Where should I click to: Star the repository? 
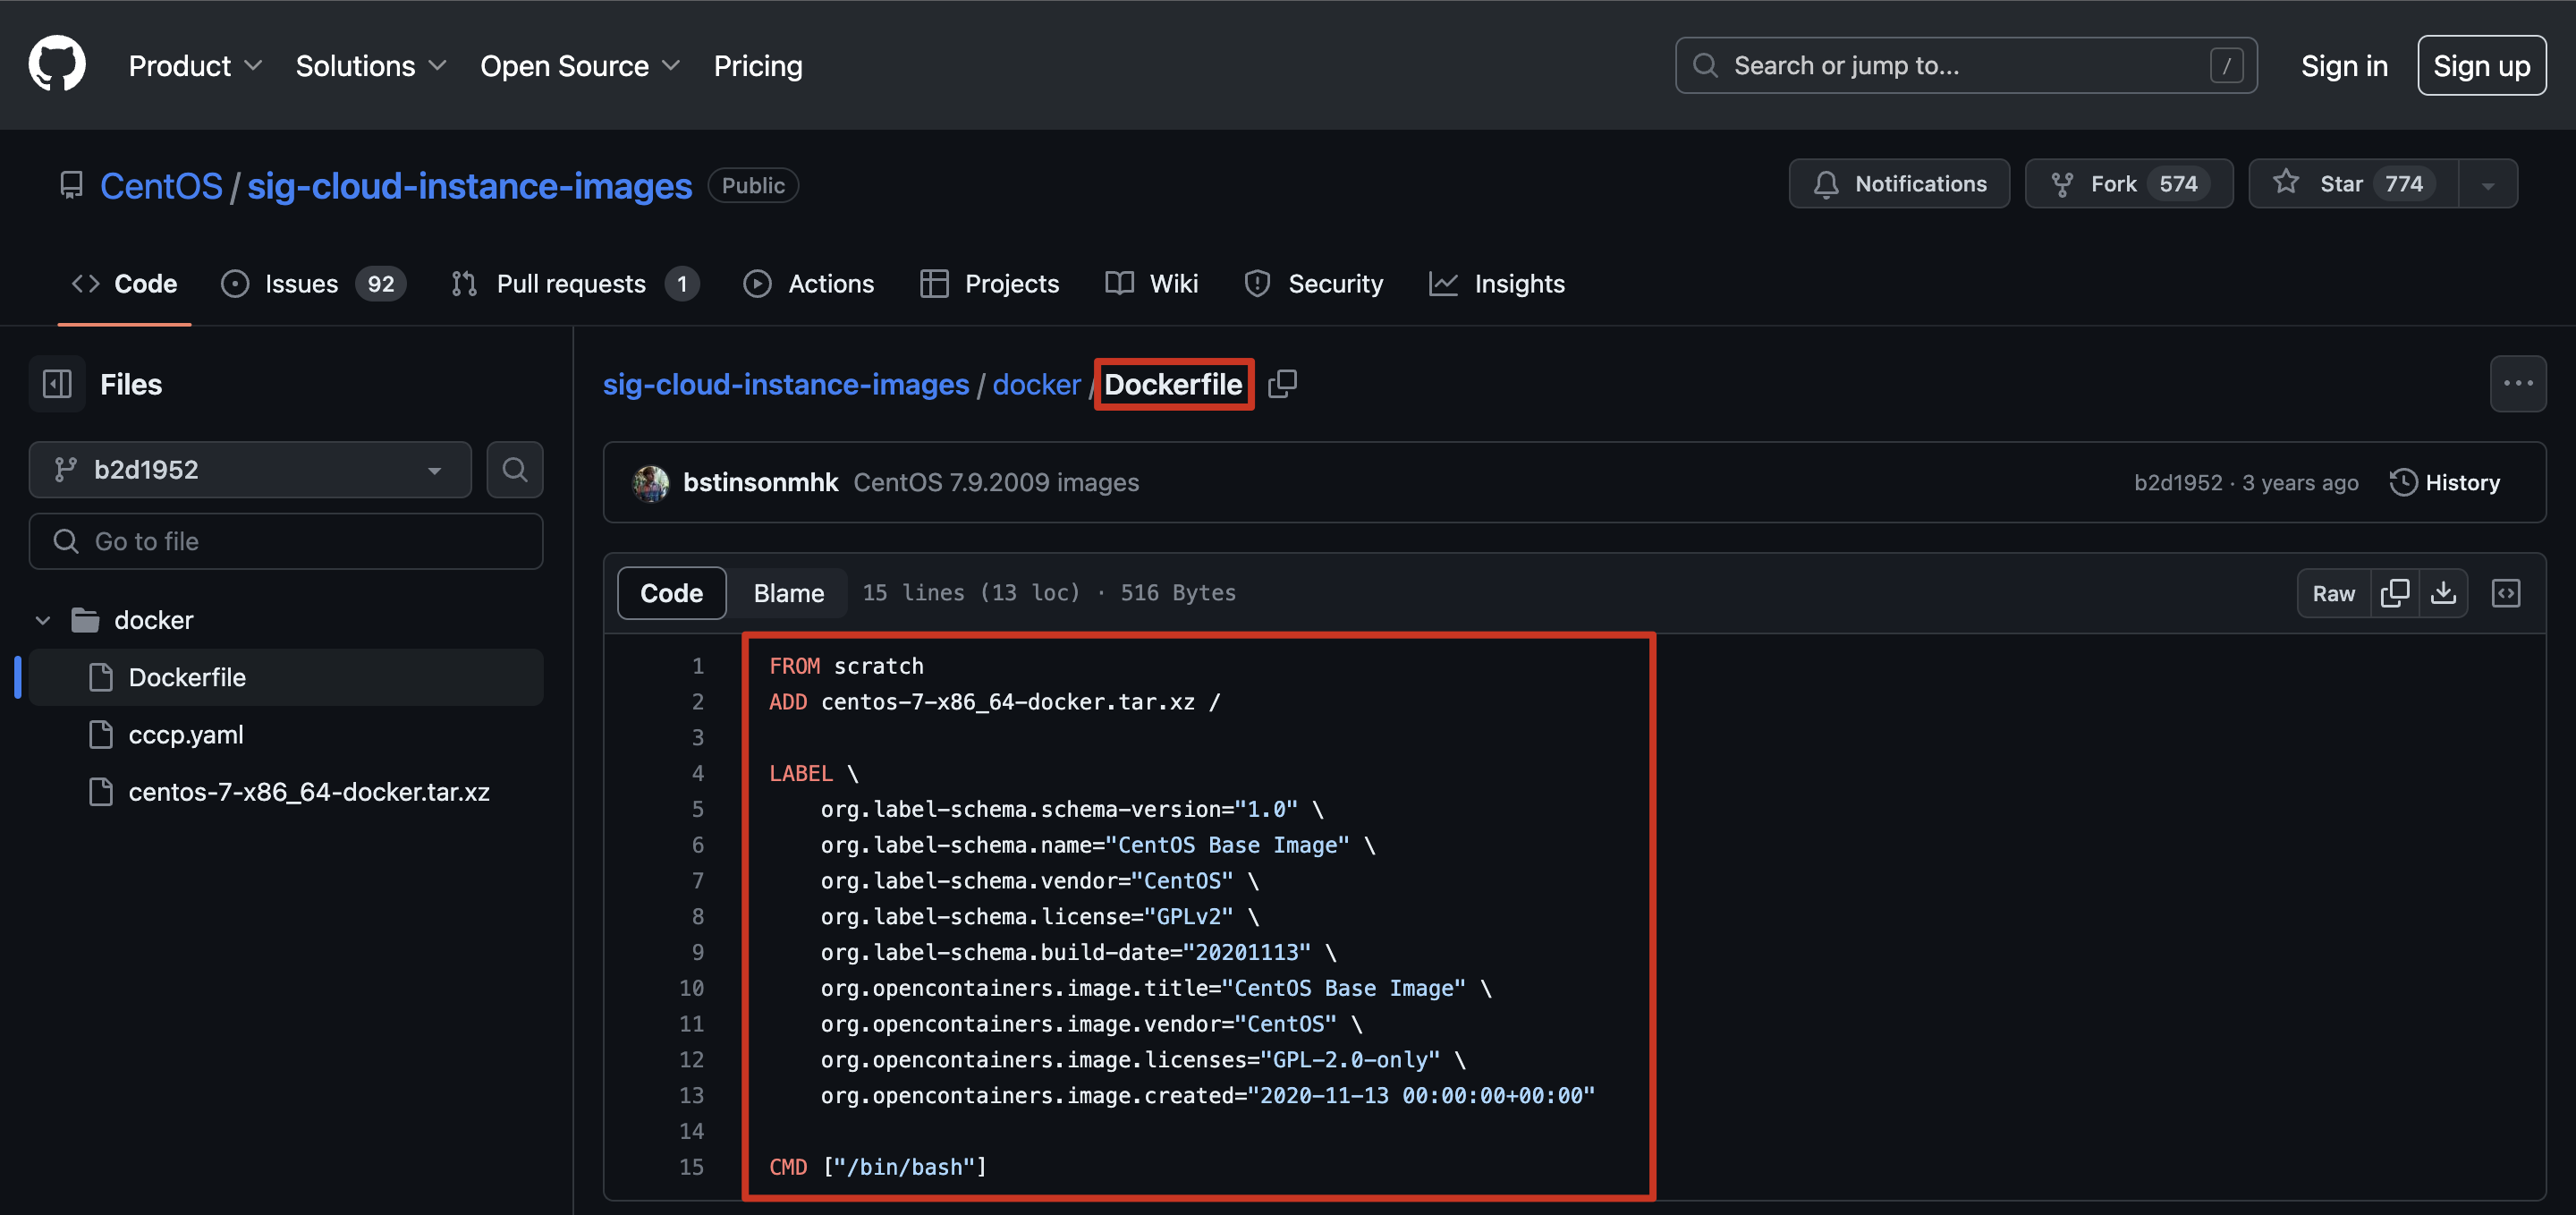click(x=2353, y=184)
